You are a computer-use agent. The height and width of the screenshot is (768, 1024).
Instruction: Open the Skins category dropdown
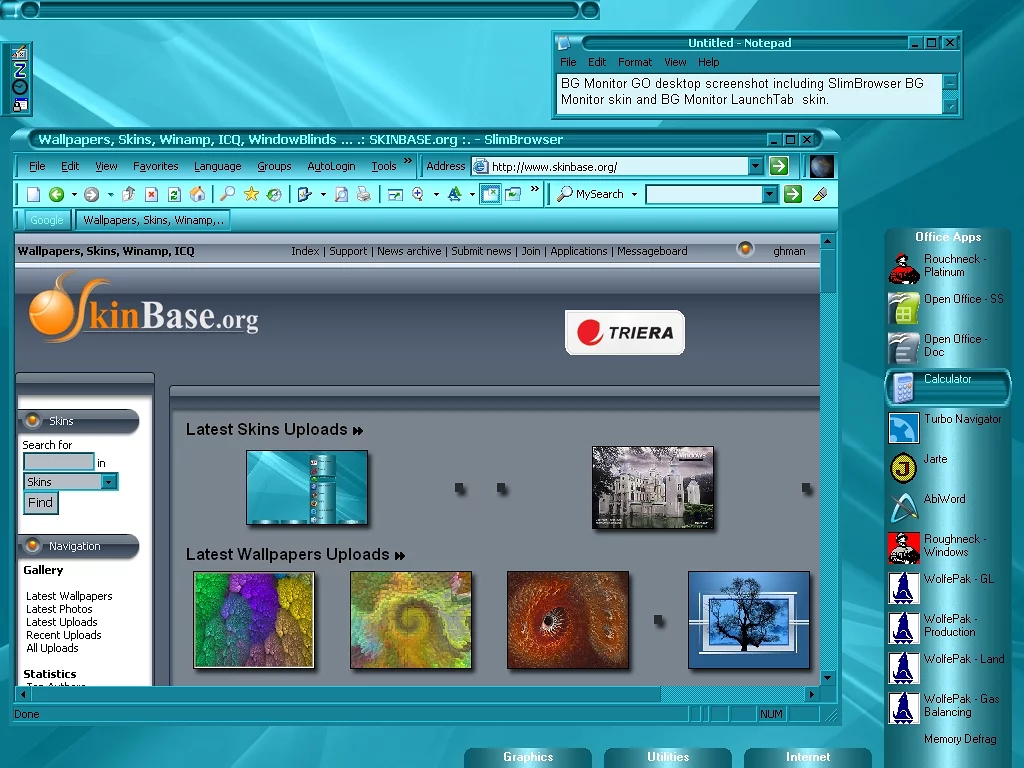[x=109, y=482]
